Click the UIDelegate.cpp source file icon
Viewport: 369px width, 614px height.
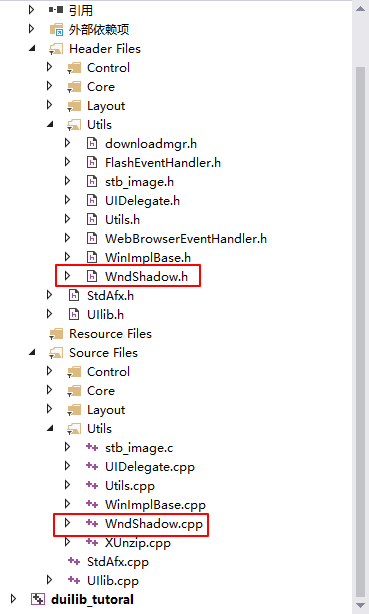click(92, 466)
